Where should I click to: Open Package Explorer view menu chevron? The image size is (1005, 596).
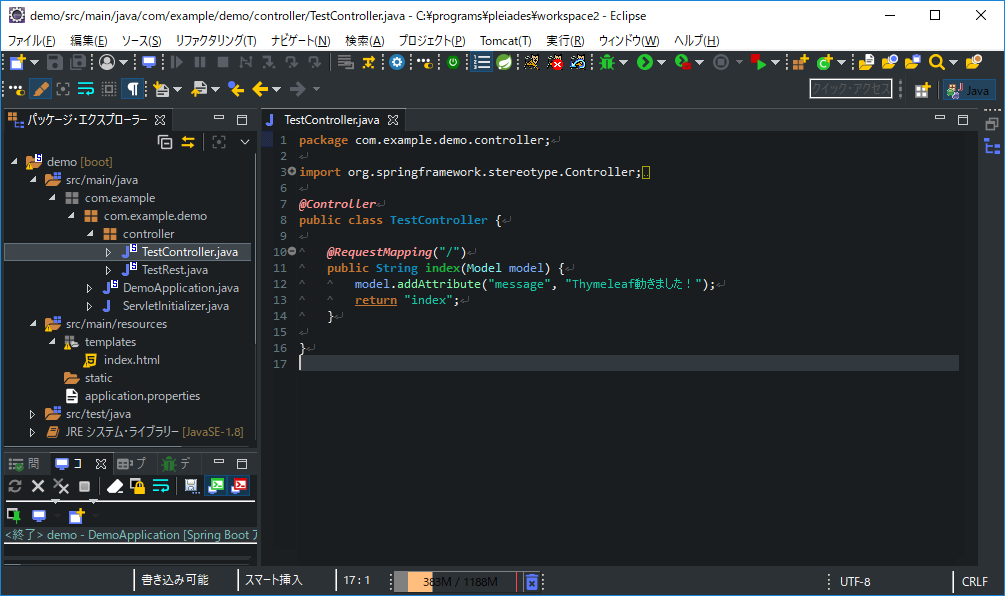coord(245,142)
